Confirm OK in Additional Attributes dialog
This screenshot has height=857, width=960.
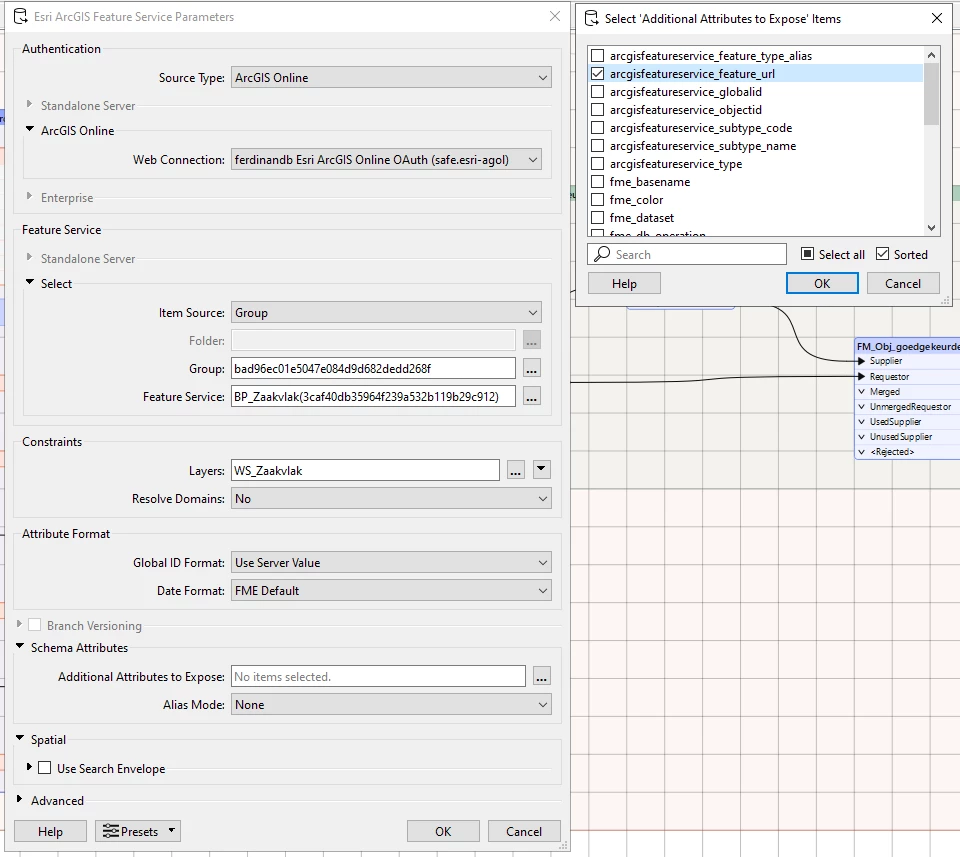822,283
